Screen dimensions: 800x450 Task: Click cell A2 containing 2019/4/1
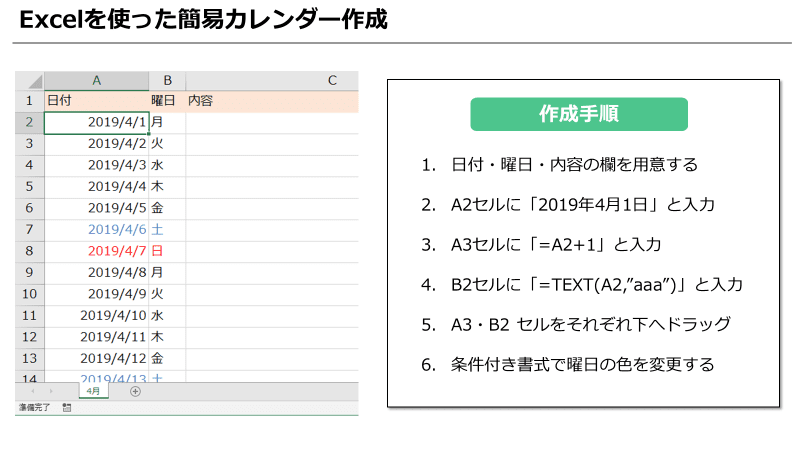96,122
